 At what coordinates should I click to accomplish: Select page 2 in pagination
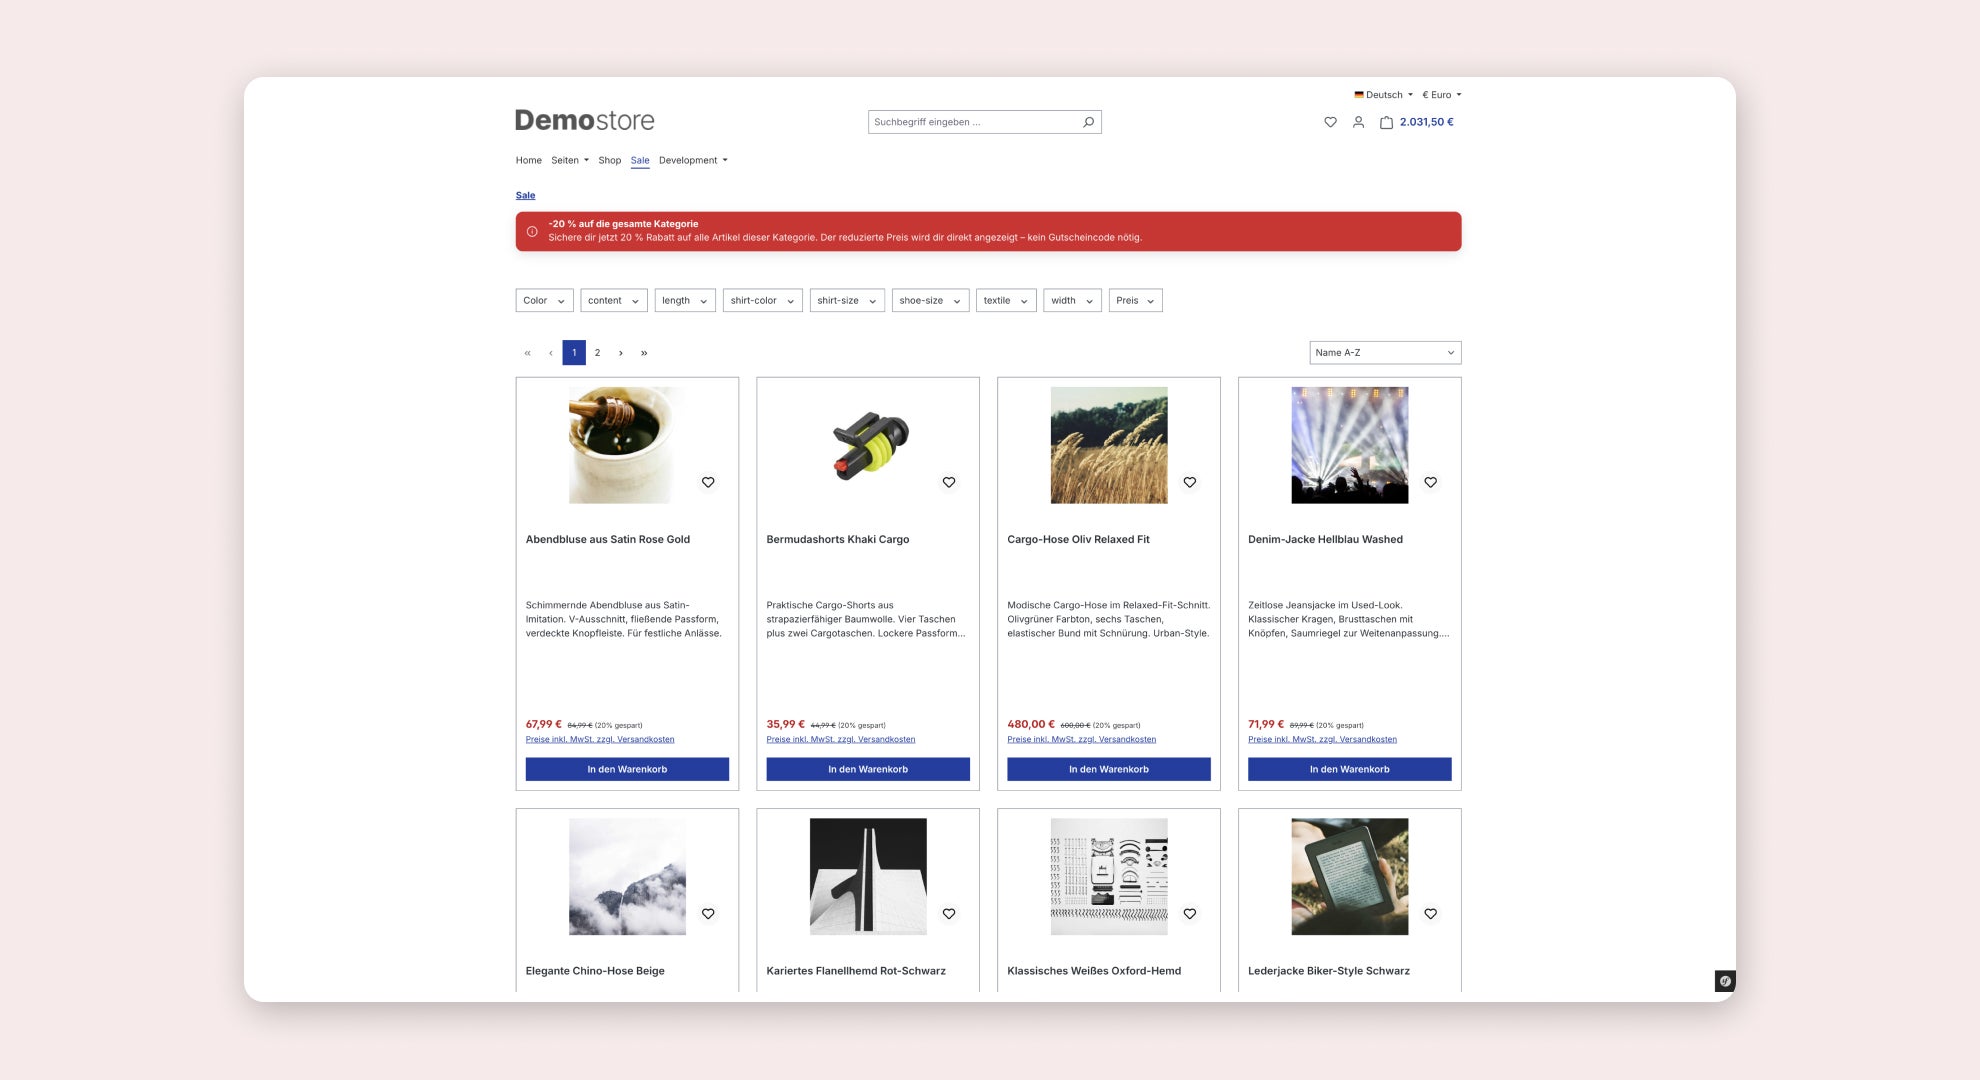point(598,353)
